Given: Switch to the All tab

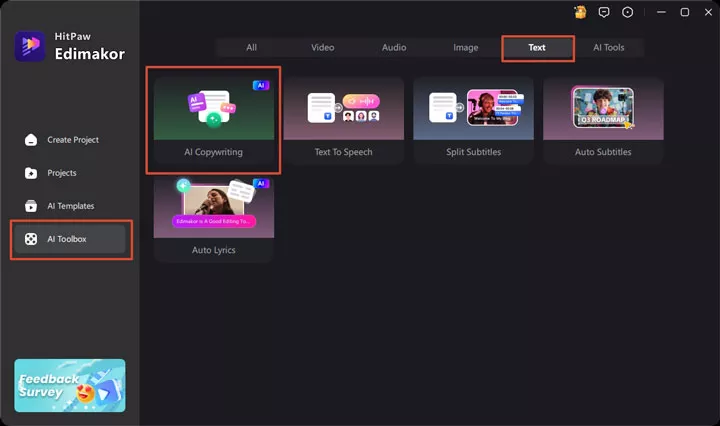Looking at the screenshot, I should click(251, 47).
